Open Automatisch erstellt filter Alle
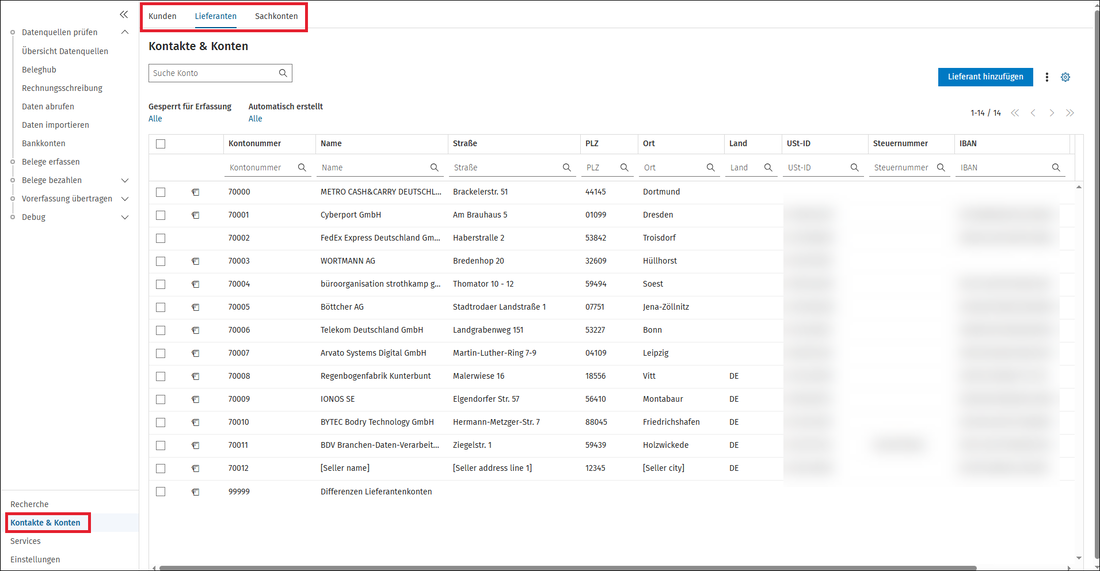Screen dimensions: 1100x571 255,119
